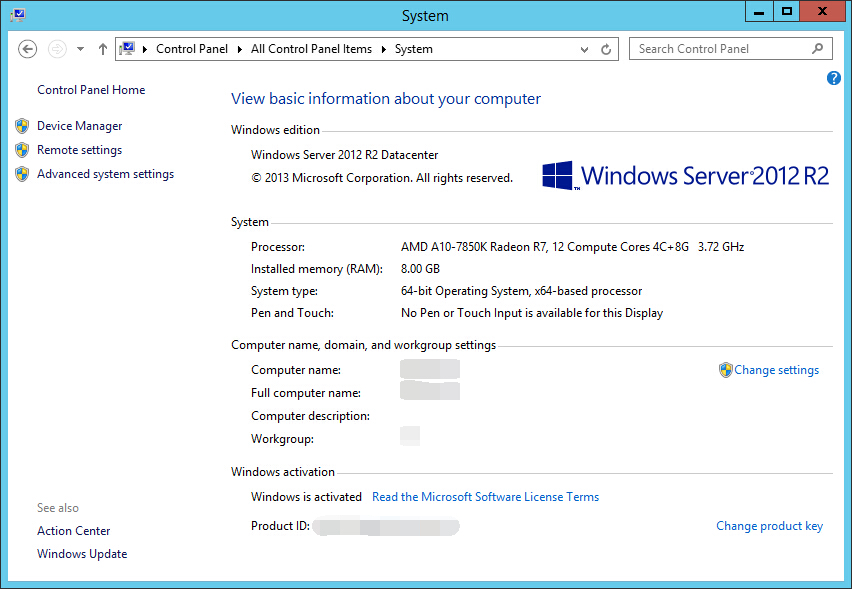The height and width of the screenshot is (589, 852).
Task: Click the installed memory value '8.00 GB'
Action: 420,269
